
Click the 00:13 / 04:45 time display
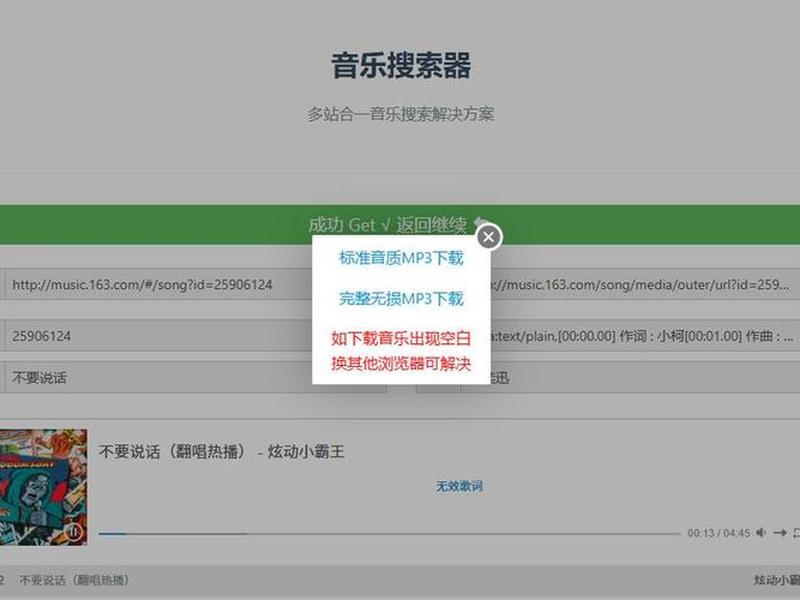[718, 533]
